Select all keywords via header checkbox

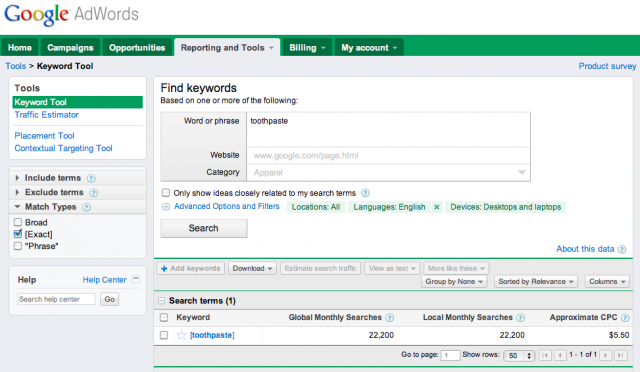pos(164,317)
